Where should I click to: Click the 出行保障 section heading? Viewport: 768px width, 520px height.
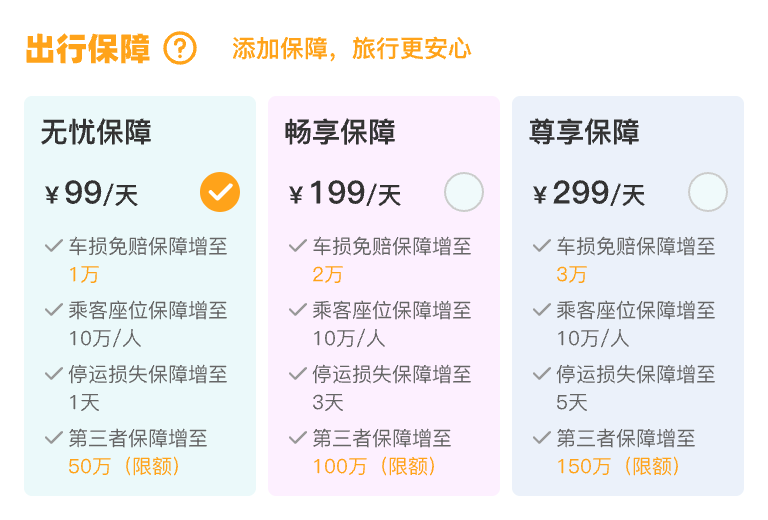[x=88, y=48]
